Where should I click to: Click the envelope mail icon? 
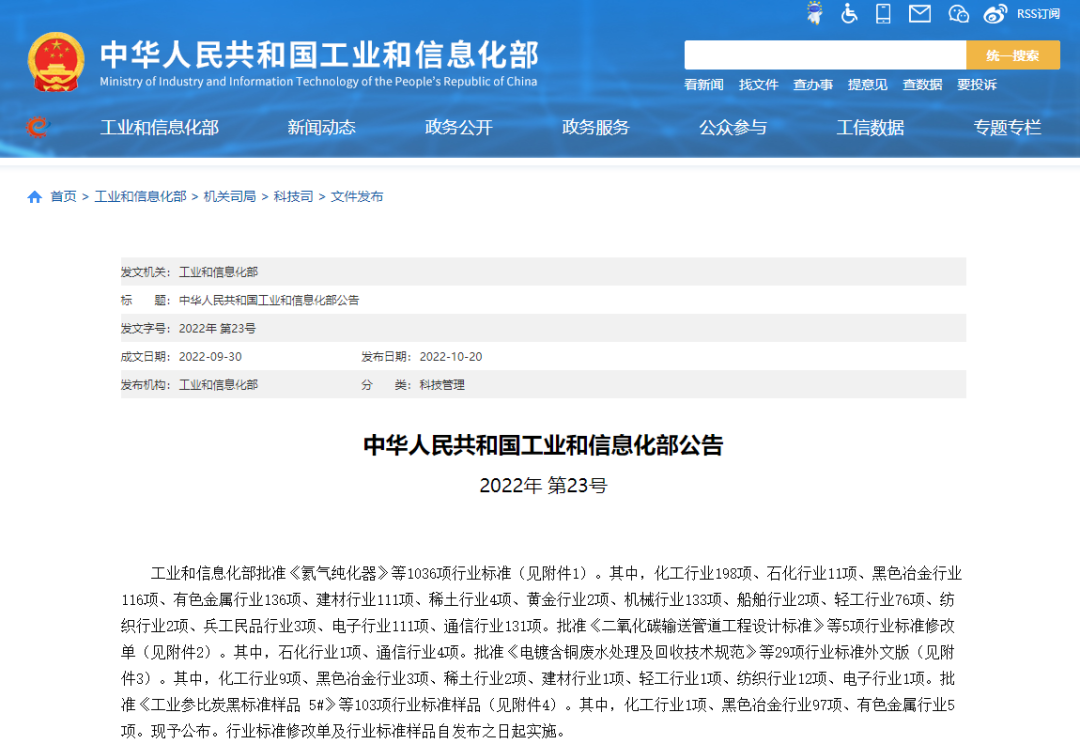[920, 13]
